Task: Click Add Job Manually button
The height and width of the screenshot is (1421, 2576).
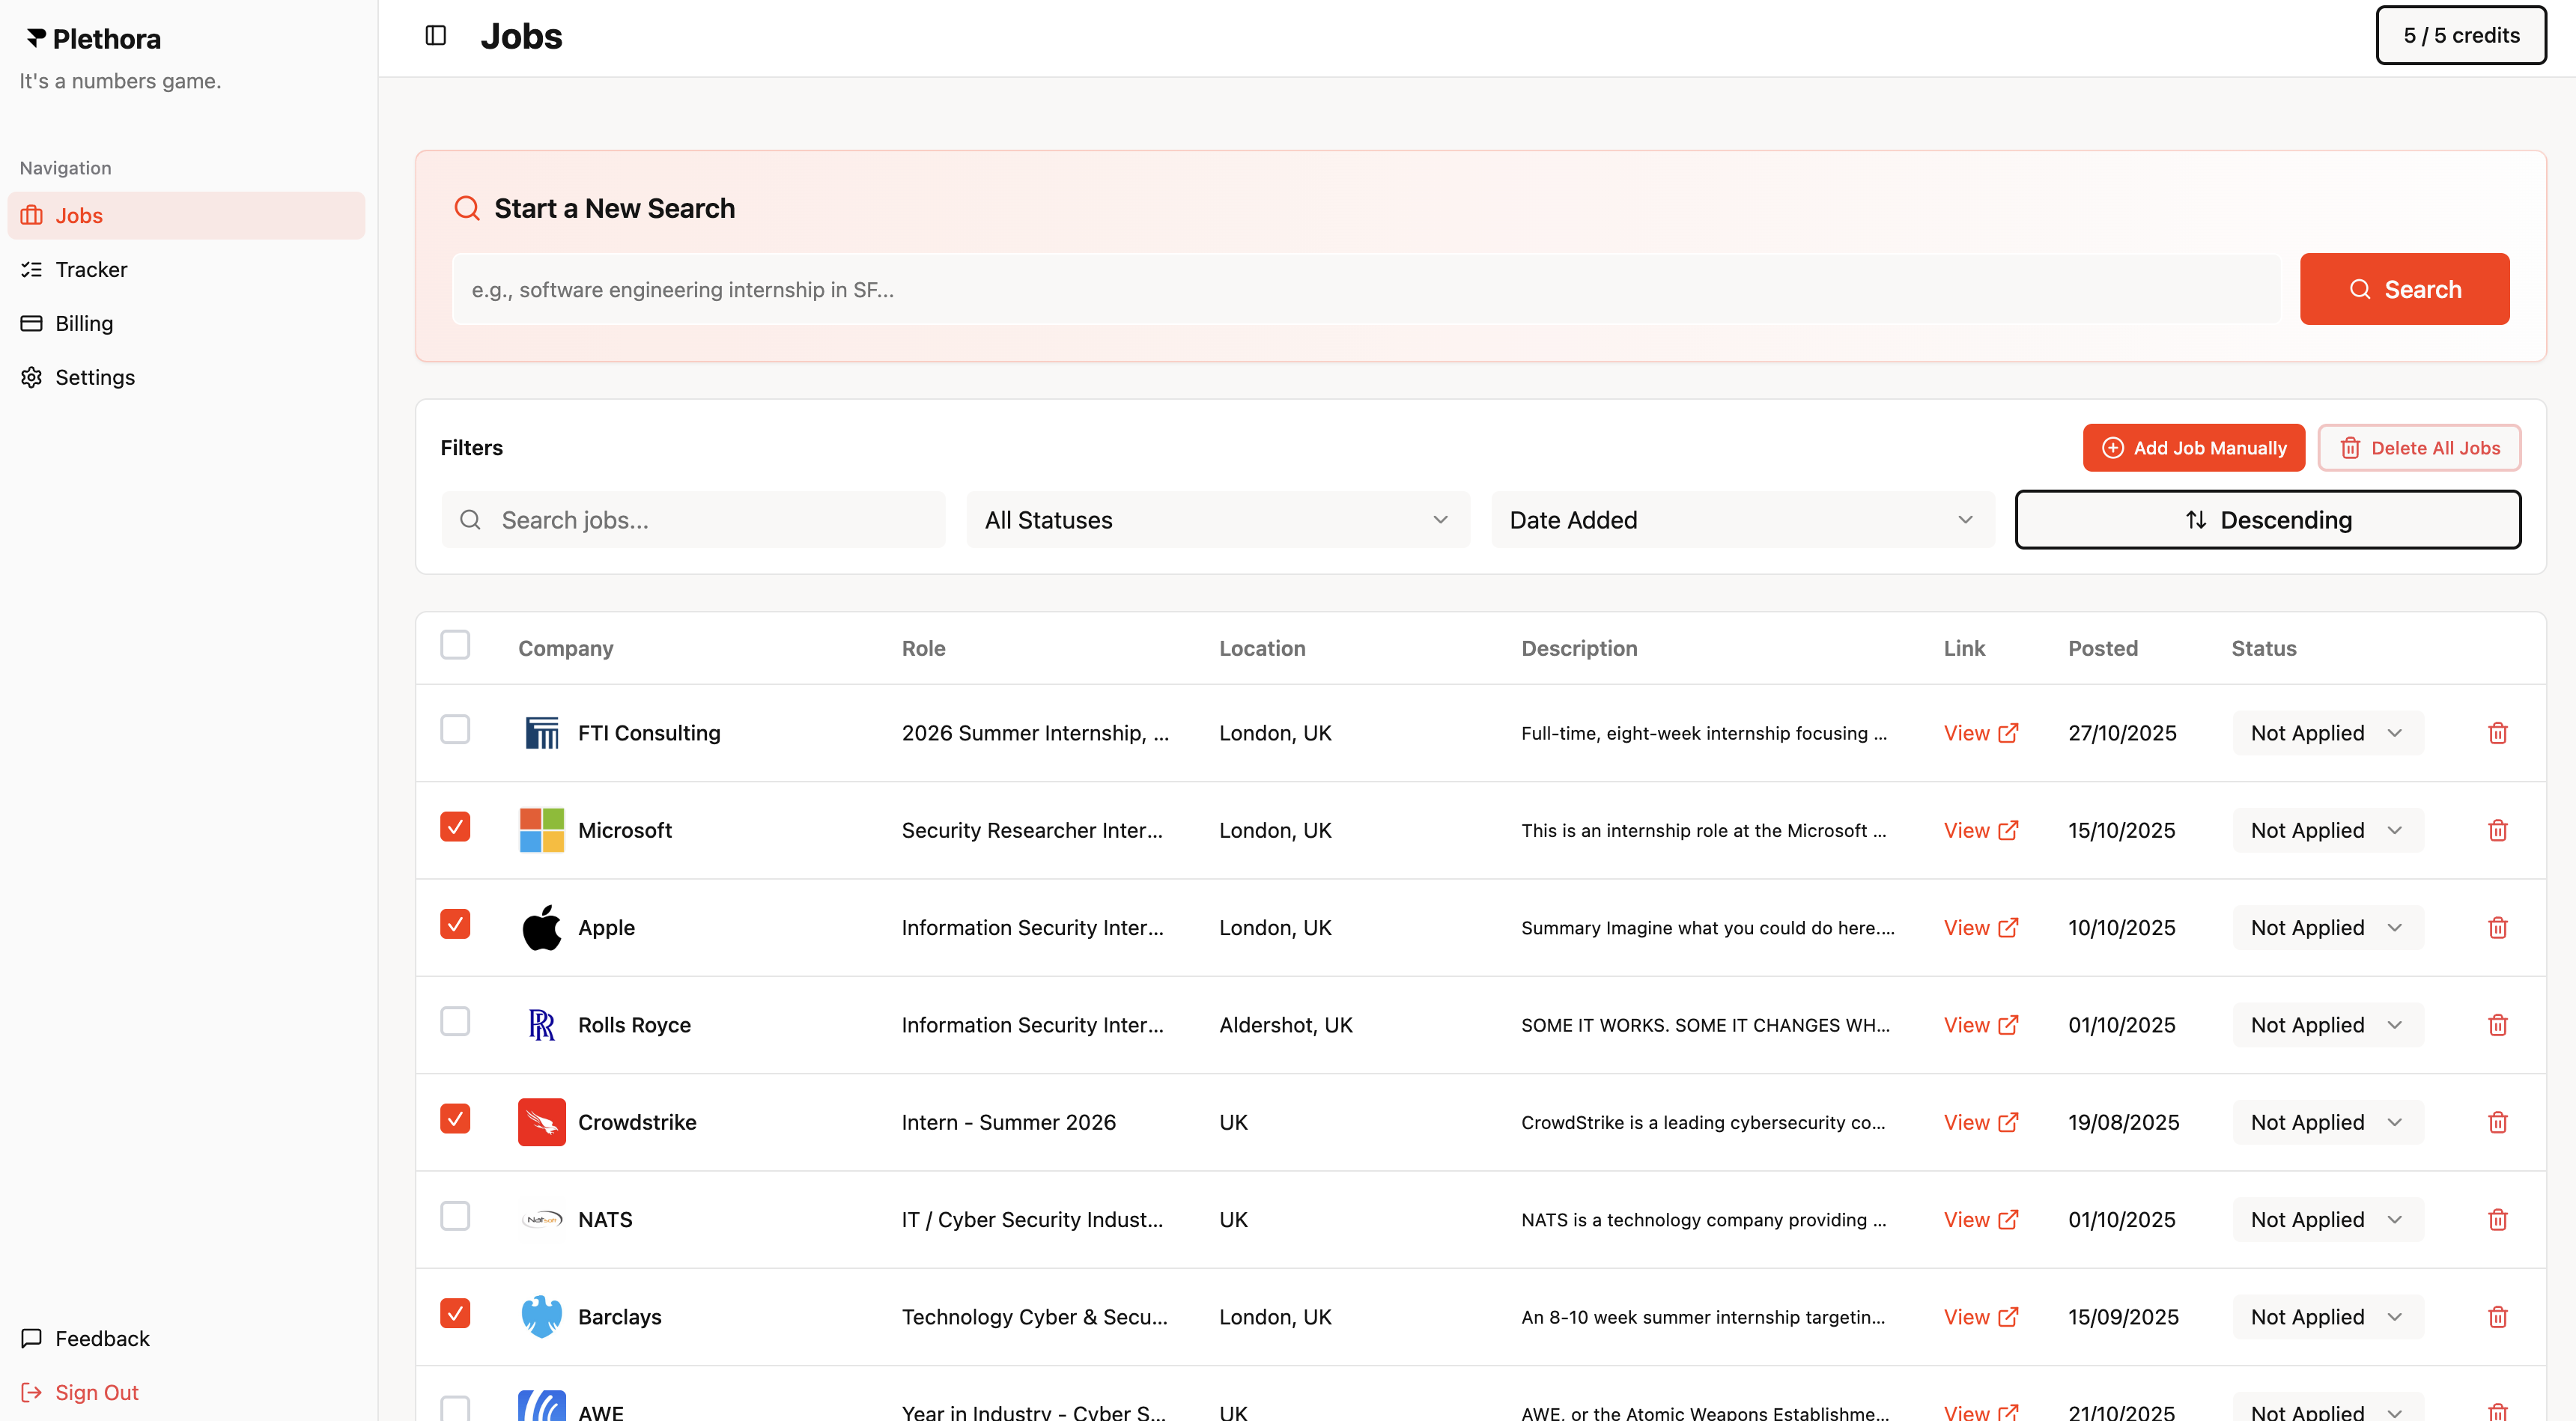Action: (x=2193, y=448)
